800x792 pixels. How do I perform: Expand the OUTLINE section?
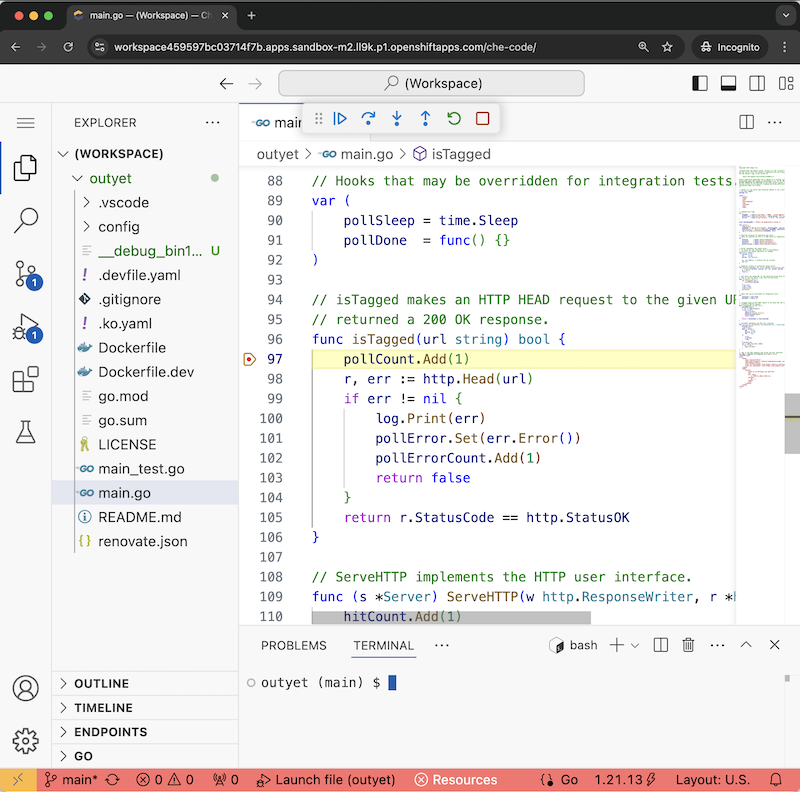[x=101, y=684]
